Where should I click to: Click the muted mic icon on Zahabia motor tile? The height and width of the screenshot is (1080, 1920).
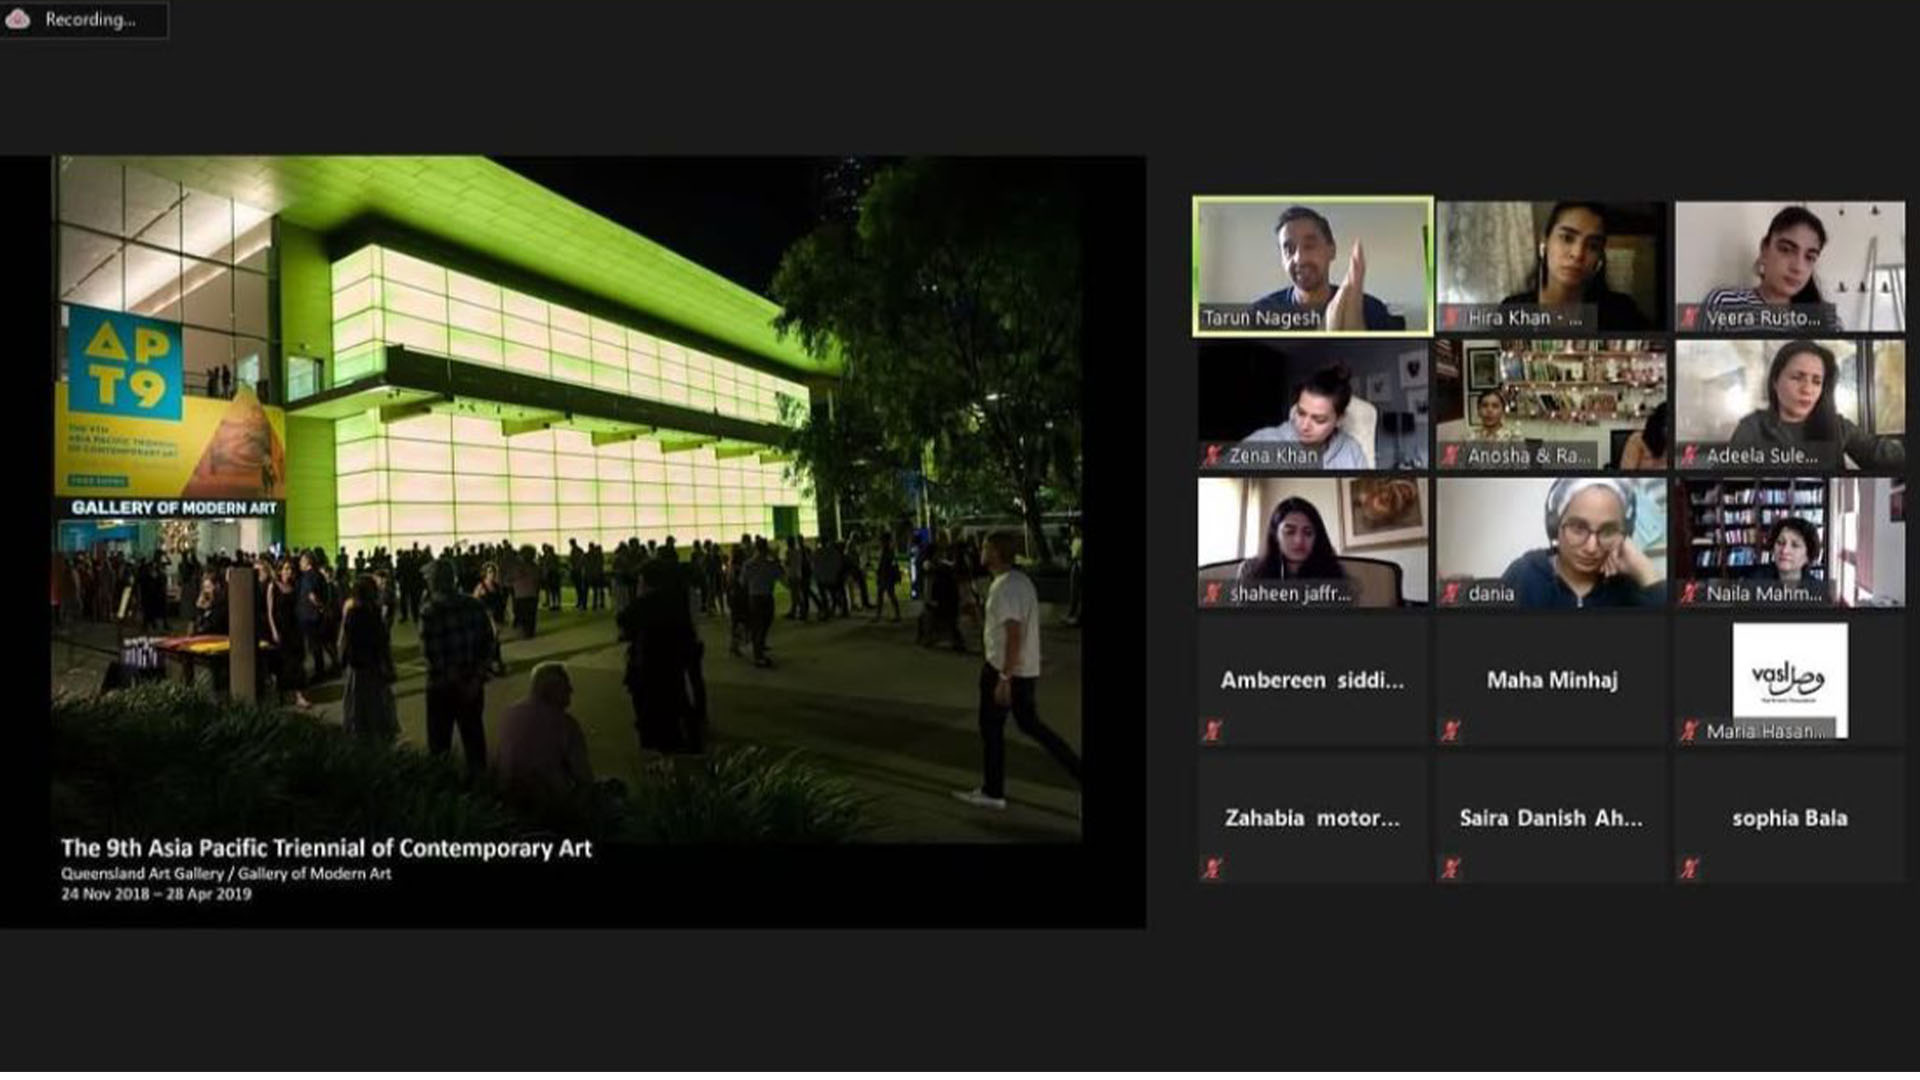[x=1213, y=868]
